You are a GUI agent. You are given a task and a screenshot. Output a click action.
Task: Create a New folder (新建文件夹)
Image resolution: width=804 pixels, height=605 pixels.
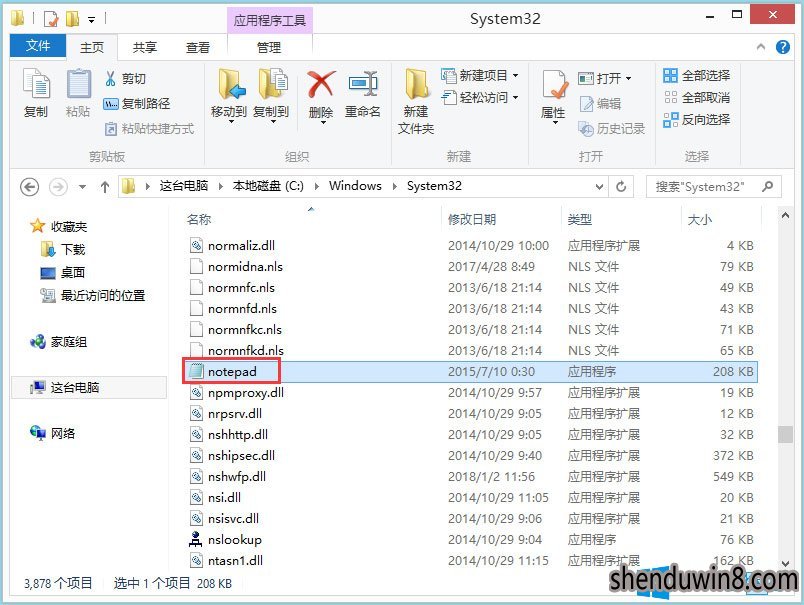pyautogui.click(x=416, y=100)
